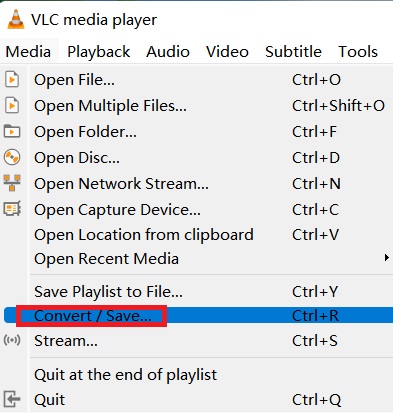The height and width of the screenshot is (413, 393).
Task: Click the VLC cone icon in title bar
Action: tap(16, 20)
